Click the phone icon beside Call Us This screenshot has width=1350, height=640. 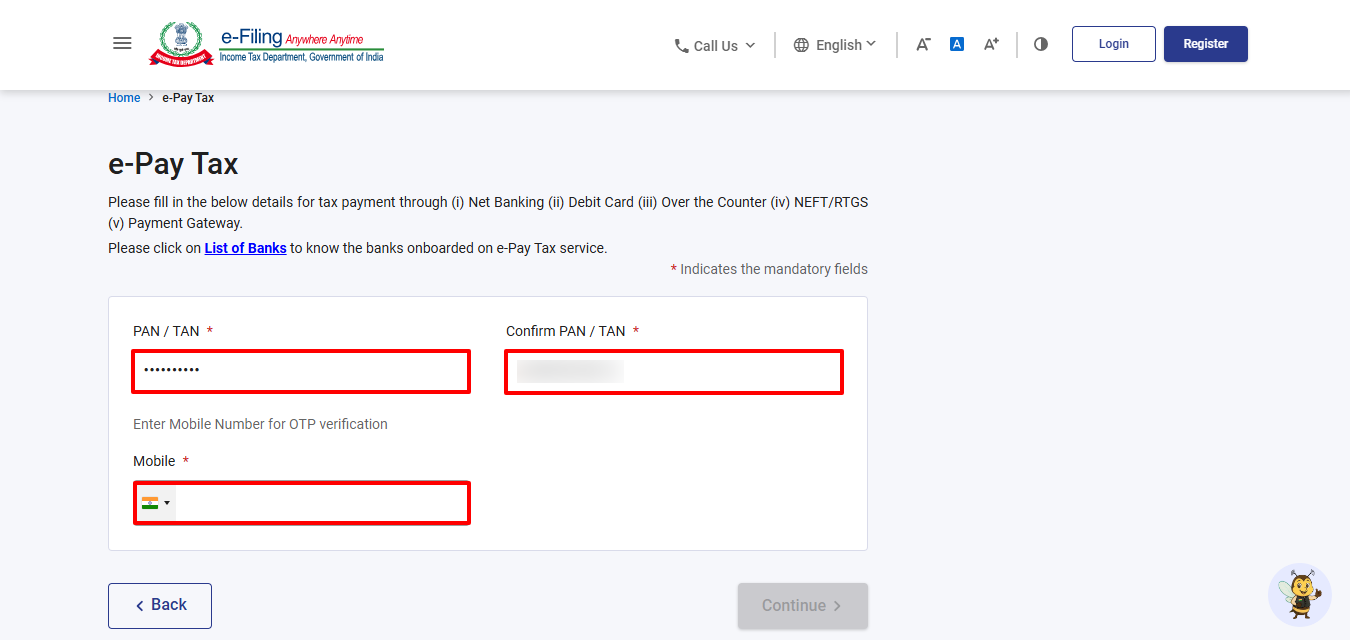[682, 46]
